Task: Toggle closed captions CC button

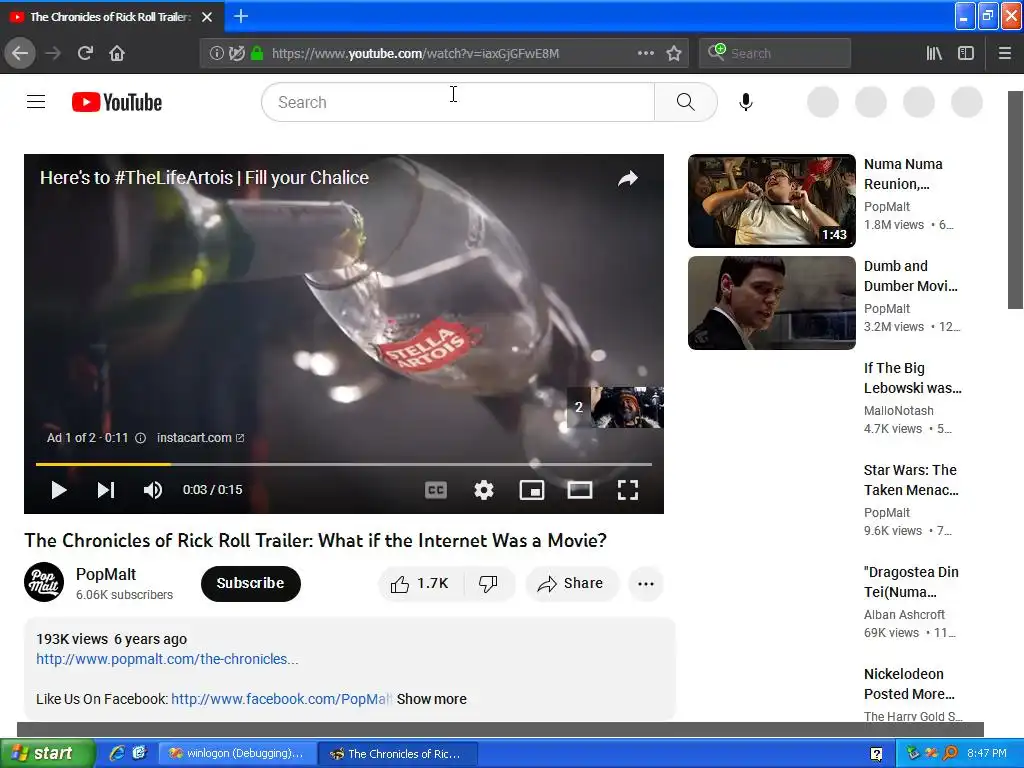Action: [x=436, y=490]
